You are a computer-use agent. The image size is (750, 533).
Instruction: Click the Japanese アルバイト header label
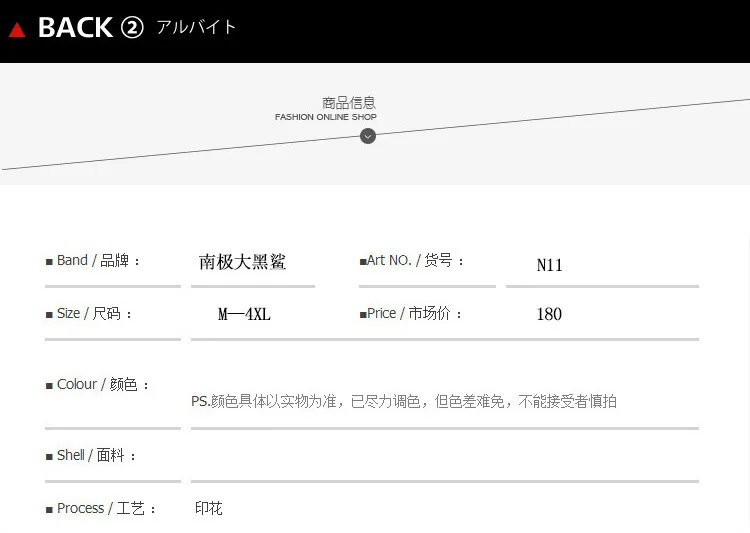[x=196, y=27]
